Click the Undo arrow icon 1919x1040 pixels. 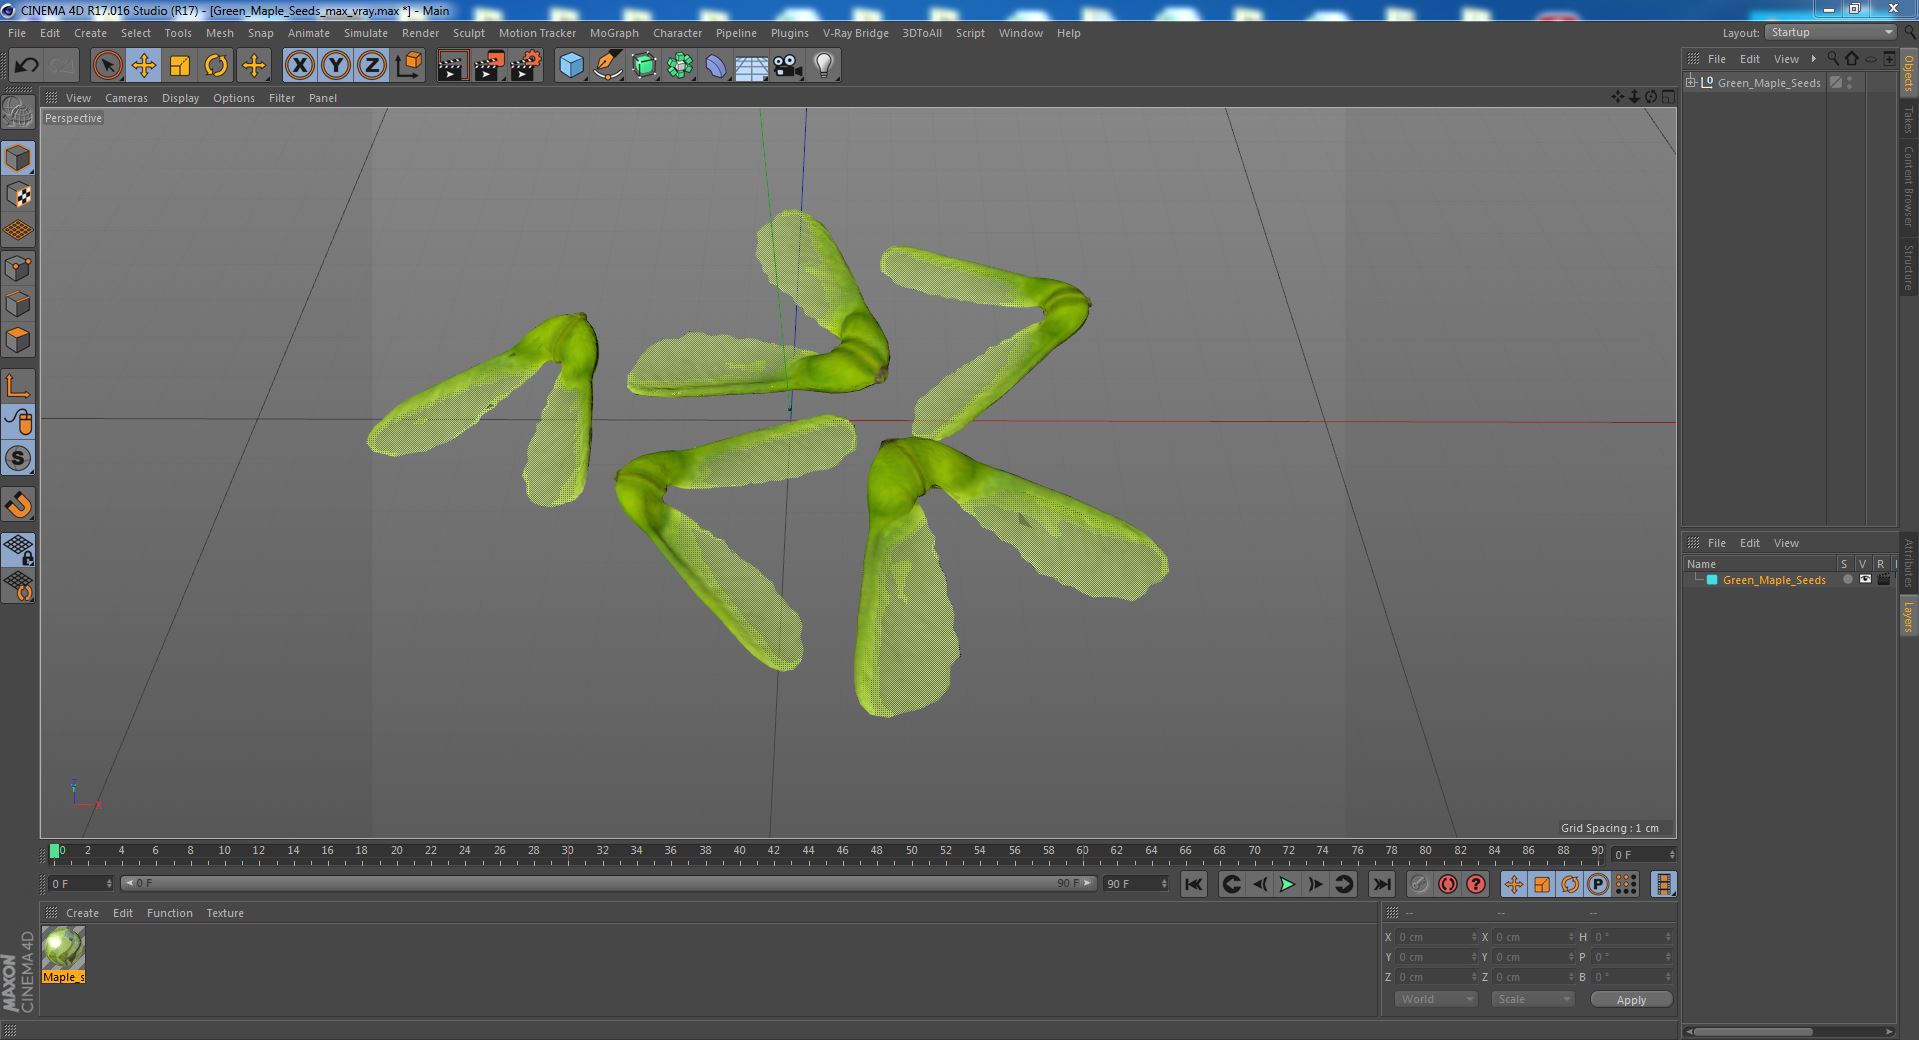(26, 66)
